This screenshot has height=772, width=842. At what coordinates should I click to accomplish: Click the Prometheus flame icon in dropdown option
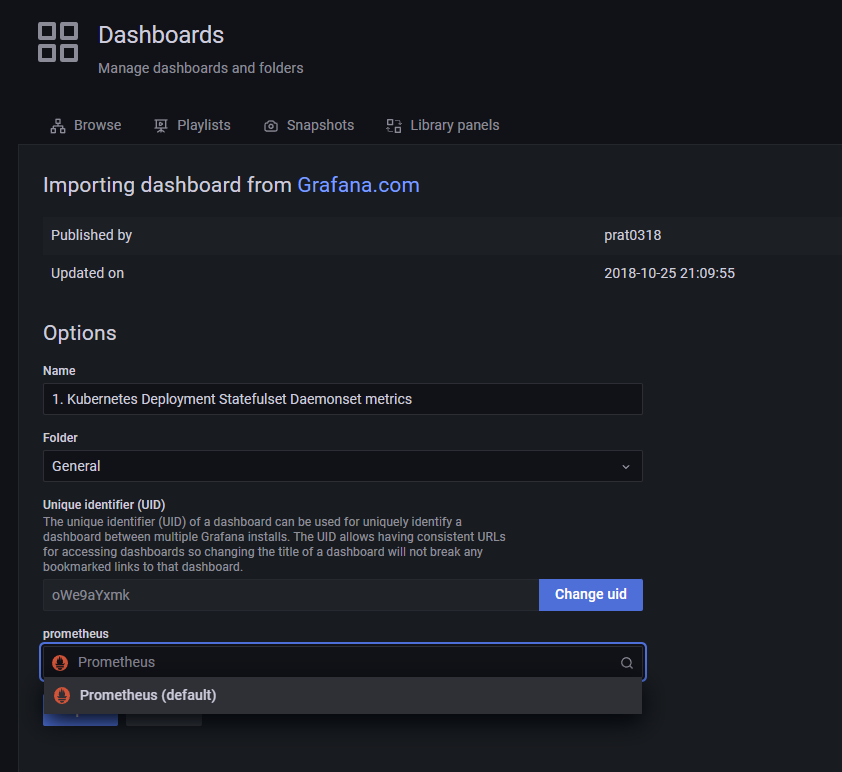click(x=62, y=695)
